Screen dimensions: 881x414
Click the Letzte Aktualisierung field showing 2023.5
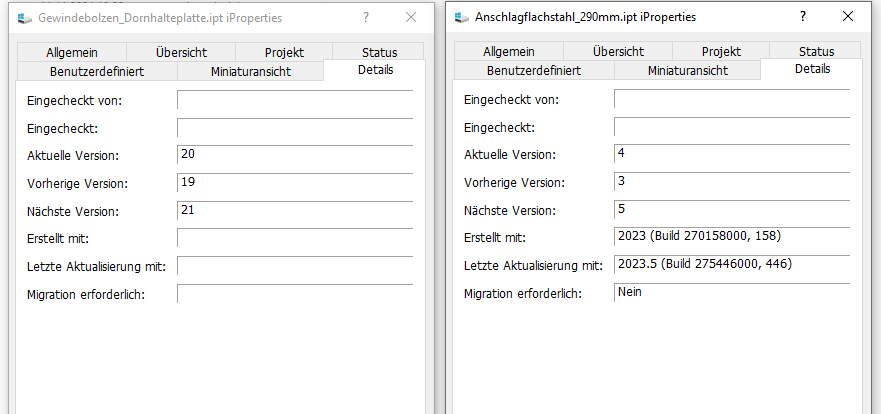pos(732,265)
